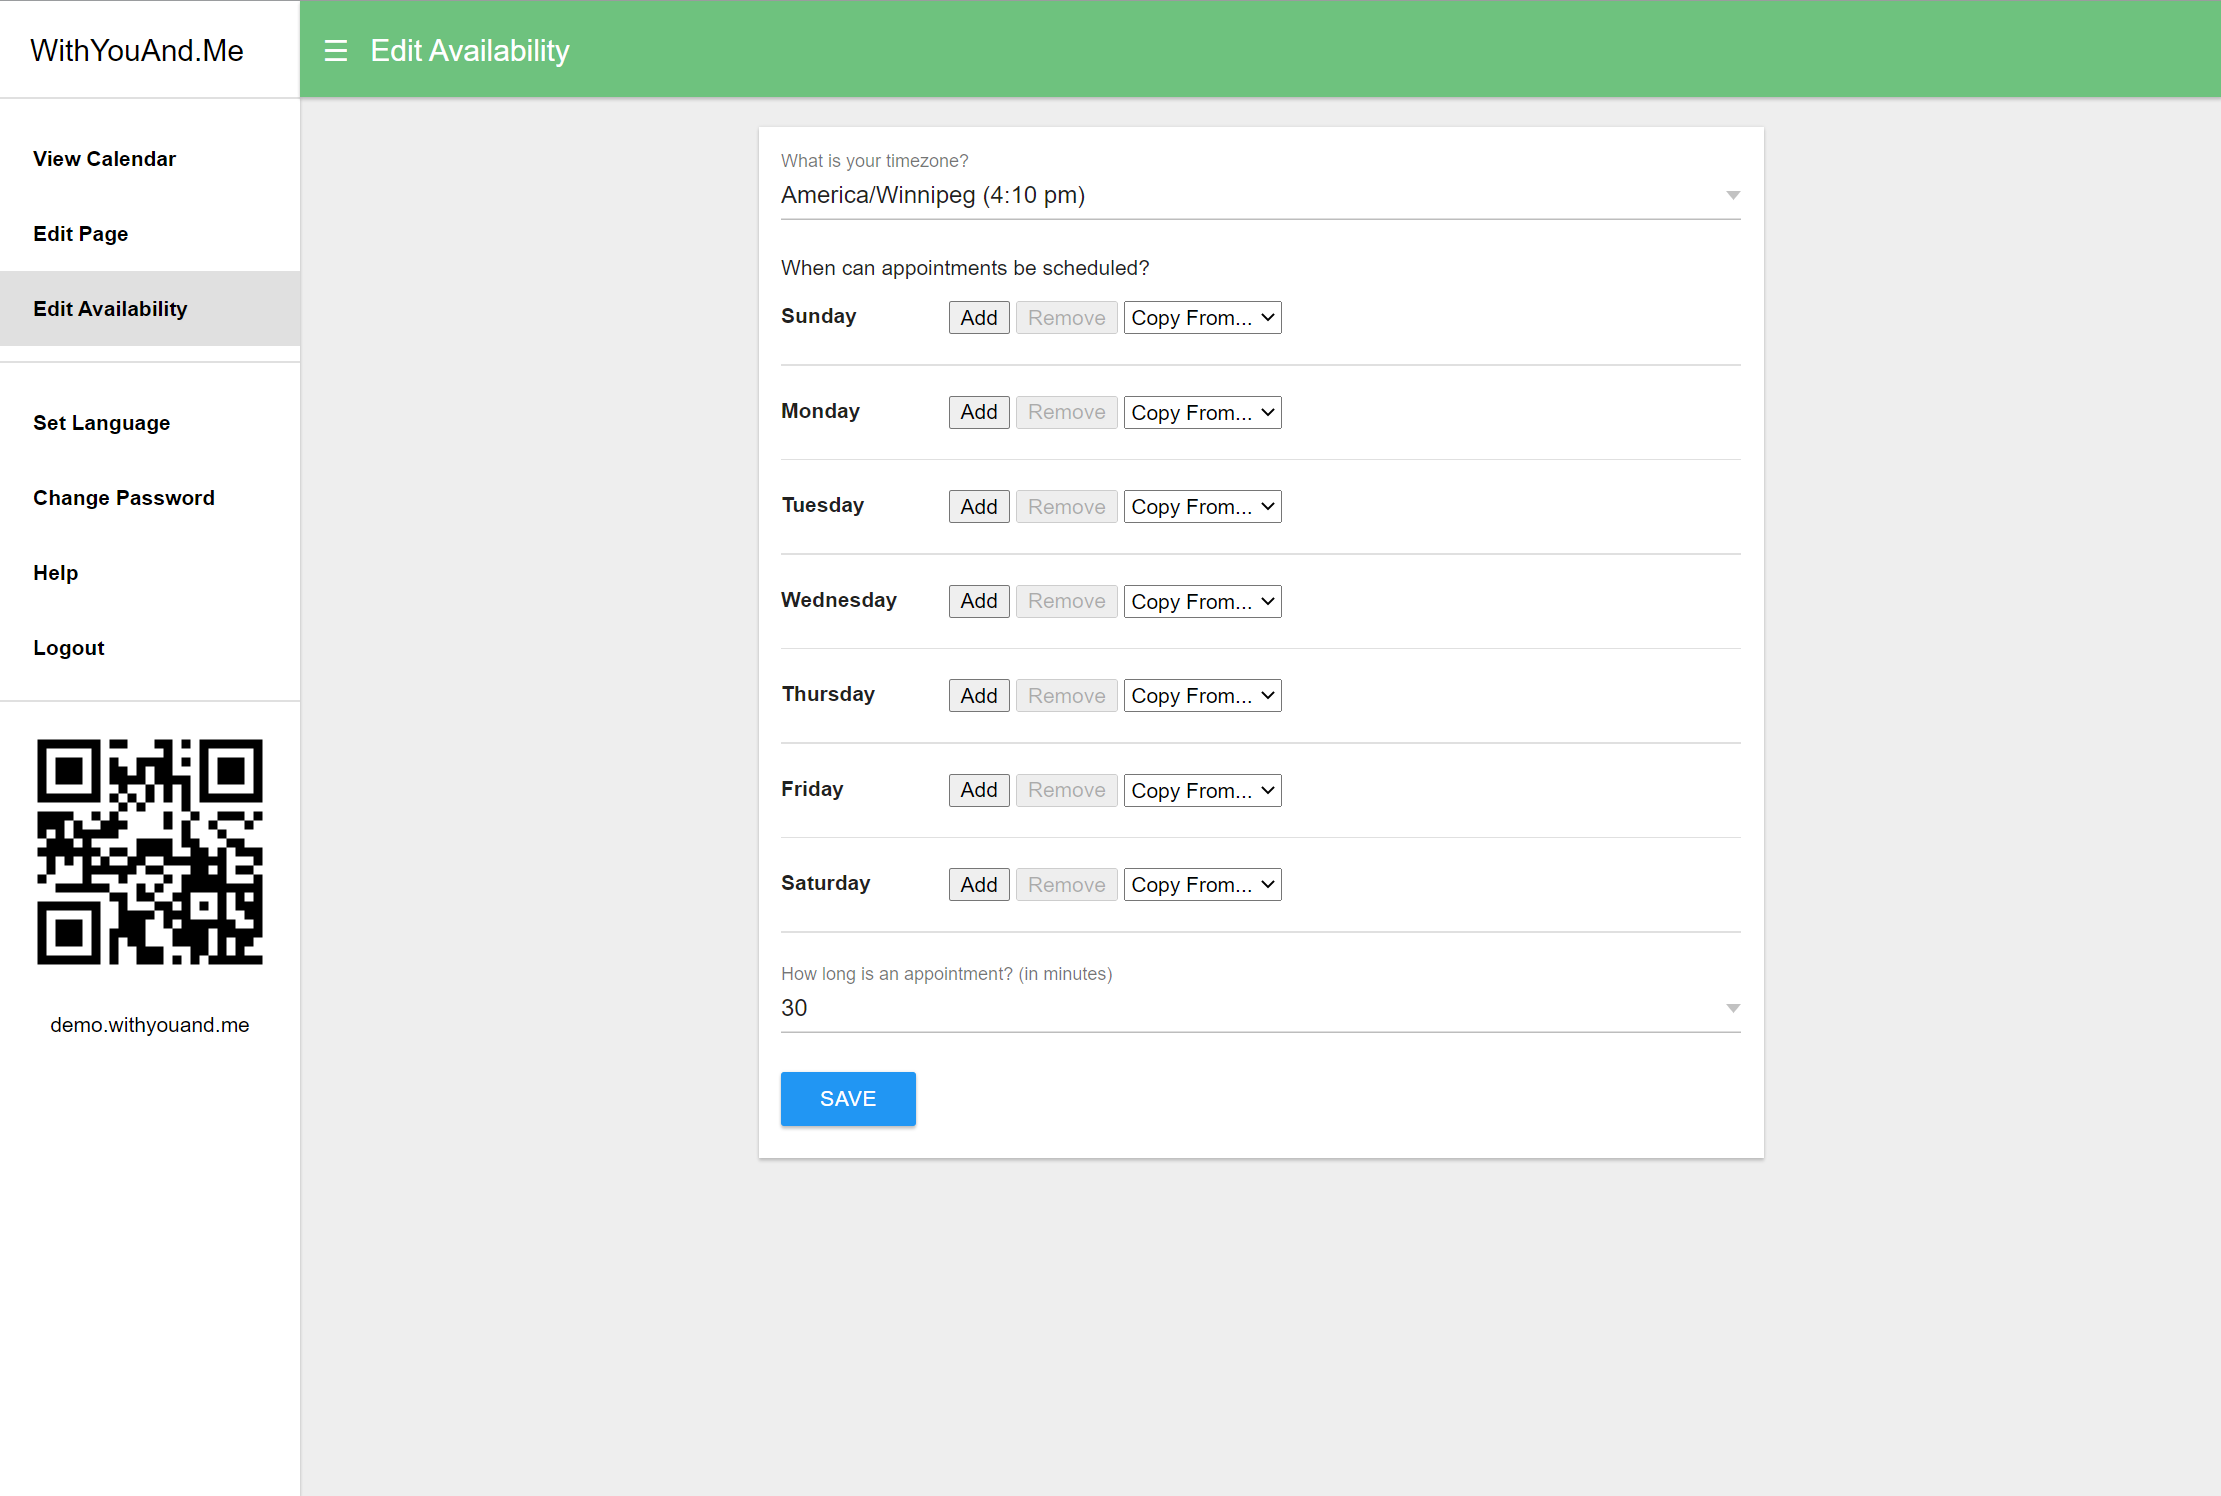Image resolution: width=2221 pixels, height=1496 pixels.
Task: Add a time slot for Friday
Action: coord(978,790)
